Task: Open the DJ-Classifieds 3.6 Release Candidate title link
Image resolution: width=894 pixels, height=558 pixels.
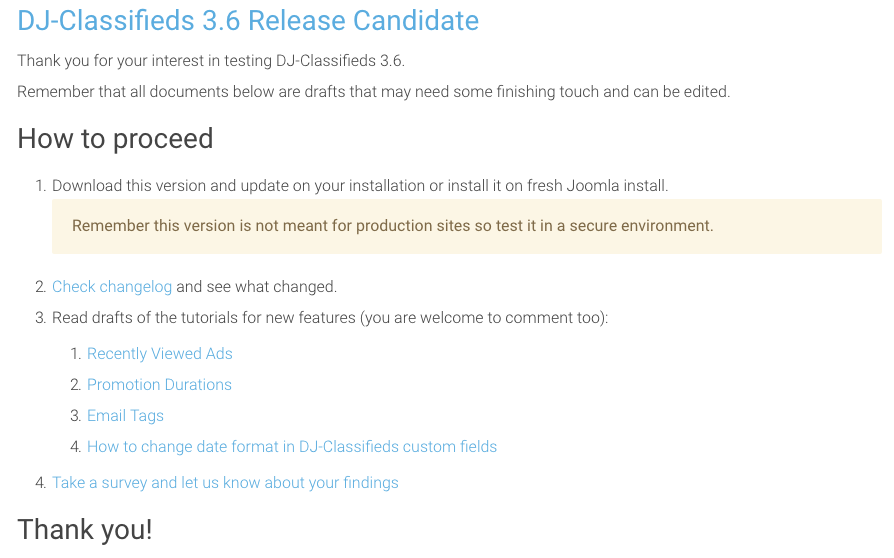Action: click(248, 21)
